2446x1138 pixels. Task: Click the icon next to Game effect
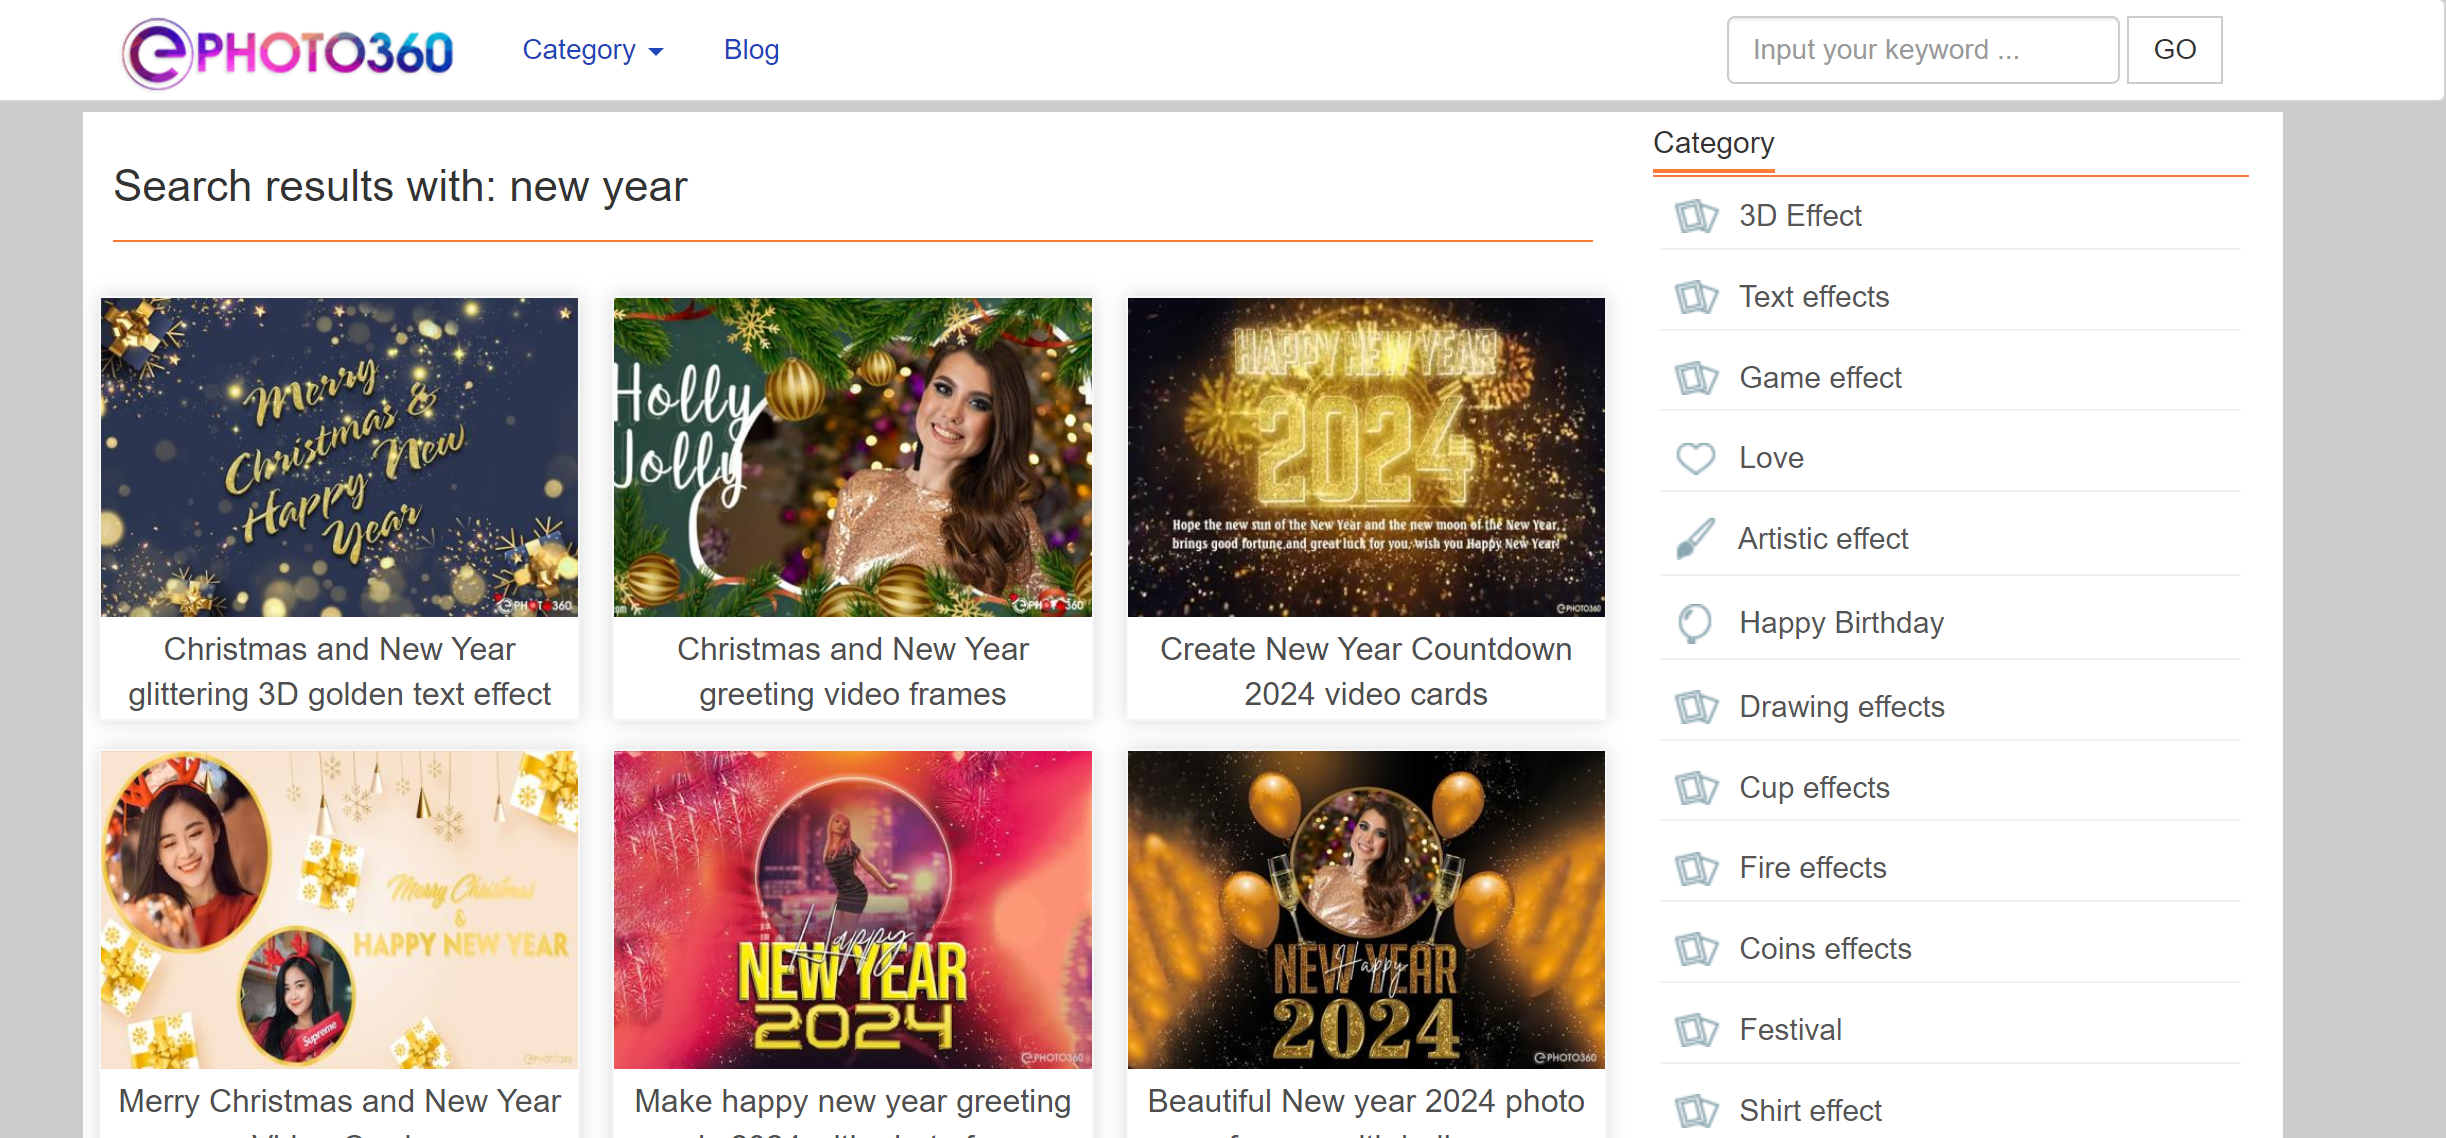click(x=1696, y=378)
